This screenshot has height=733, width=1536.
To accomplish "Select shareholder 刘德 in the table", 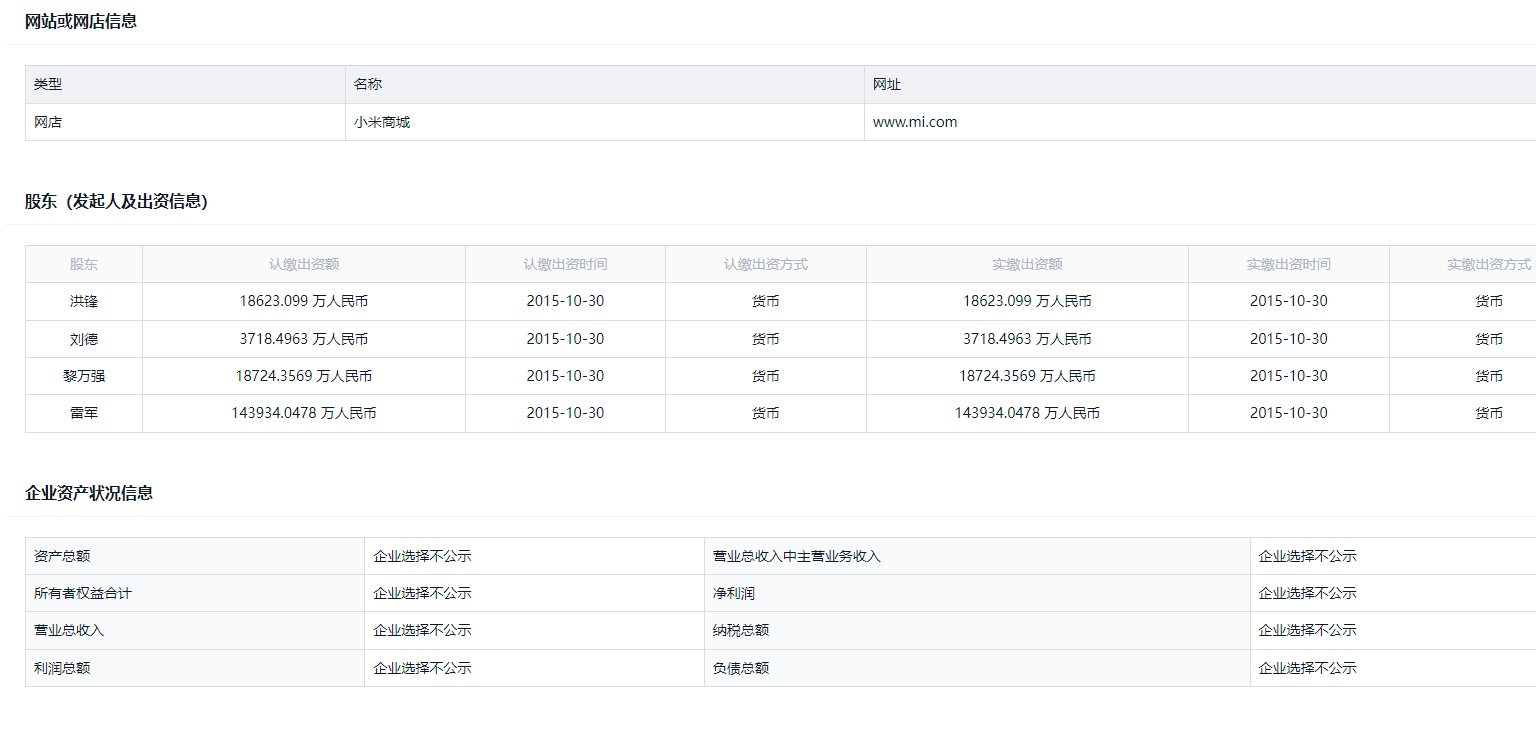I will click(84, 339).
